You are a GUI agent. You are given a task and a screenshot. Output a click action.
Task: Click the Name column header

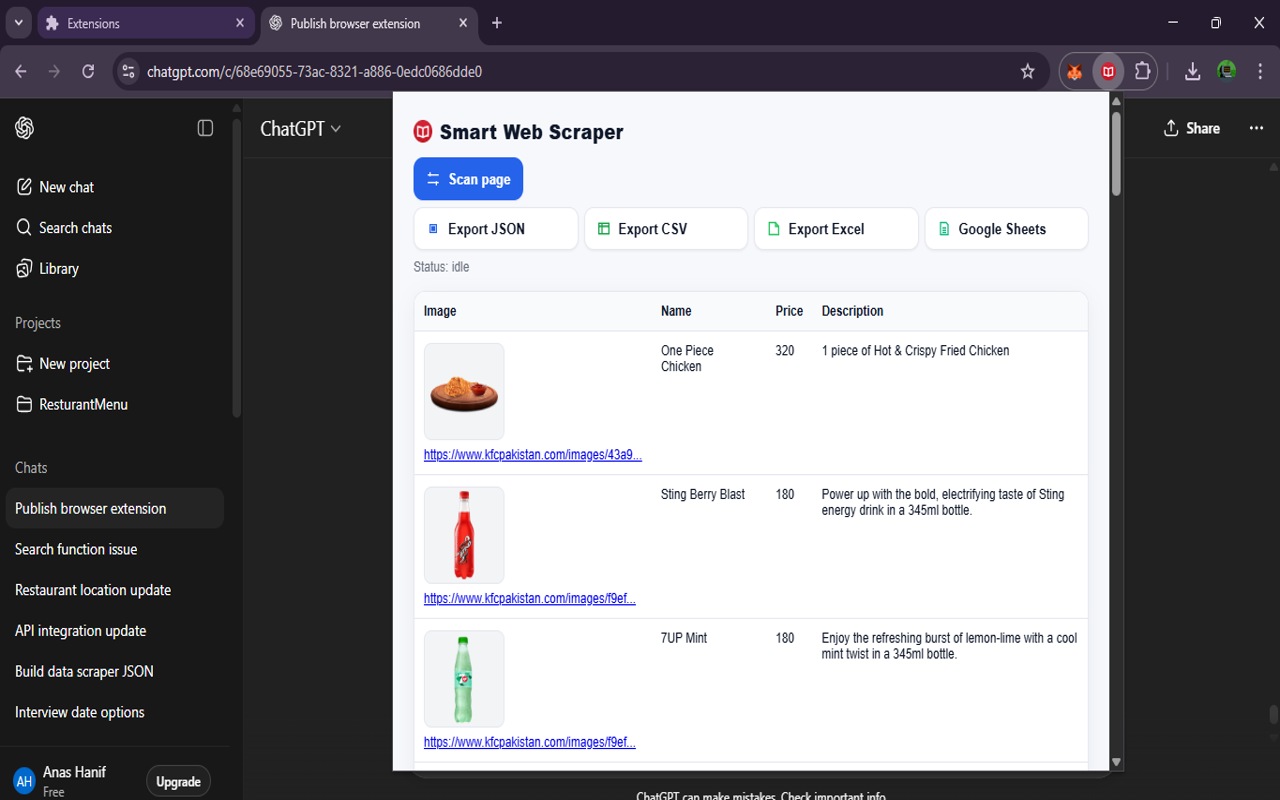click(676, 311)
